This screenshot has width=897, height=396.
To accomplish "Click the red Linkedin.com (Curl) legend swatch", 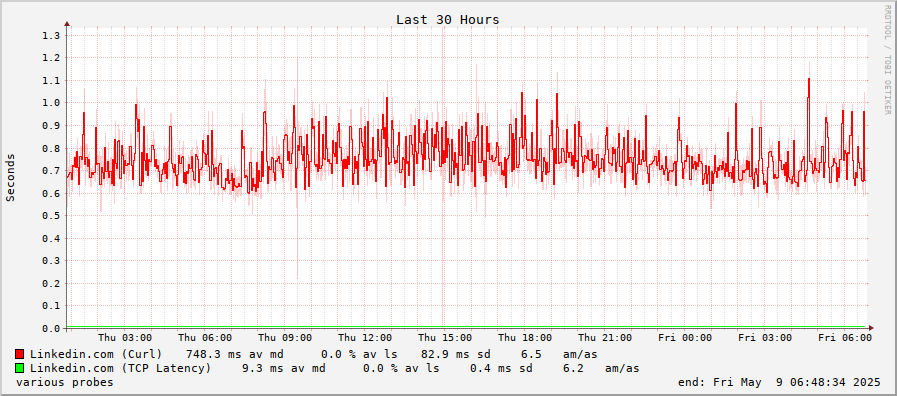I will (x=20, y=354).
